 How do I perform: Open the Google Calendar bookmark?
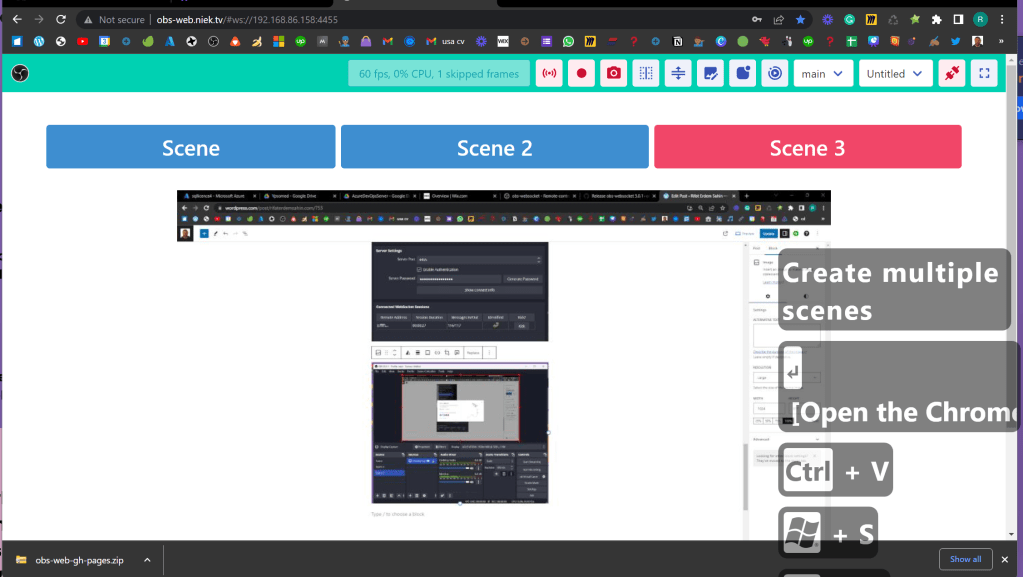tap(104, 41)
